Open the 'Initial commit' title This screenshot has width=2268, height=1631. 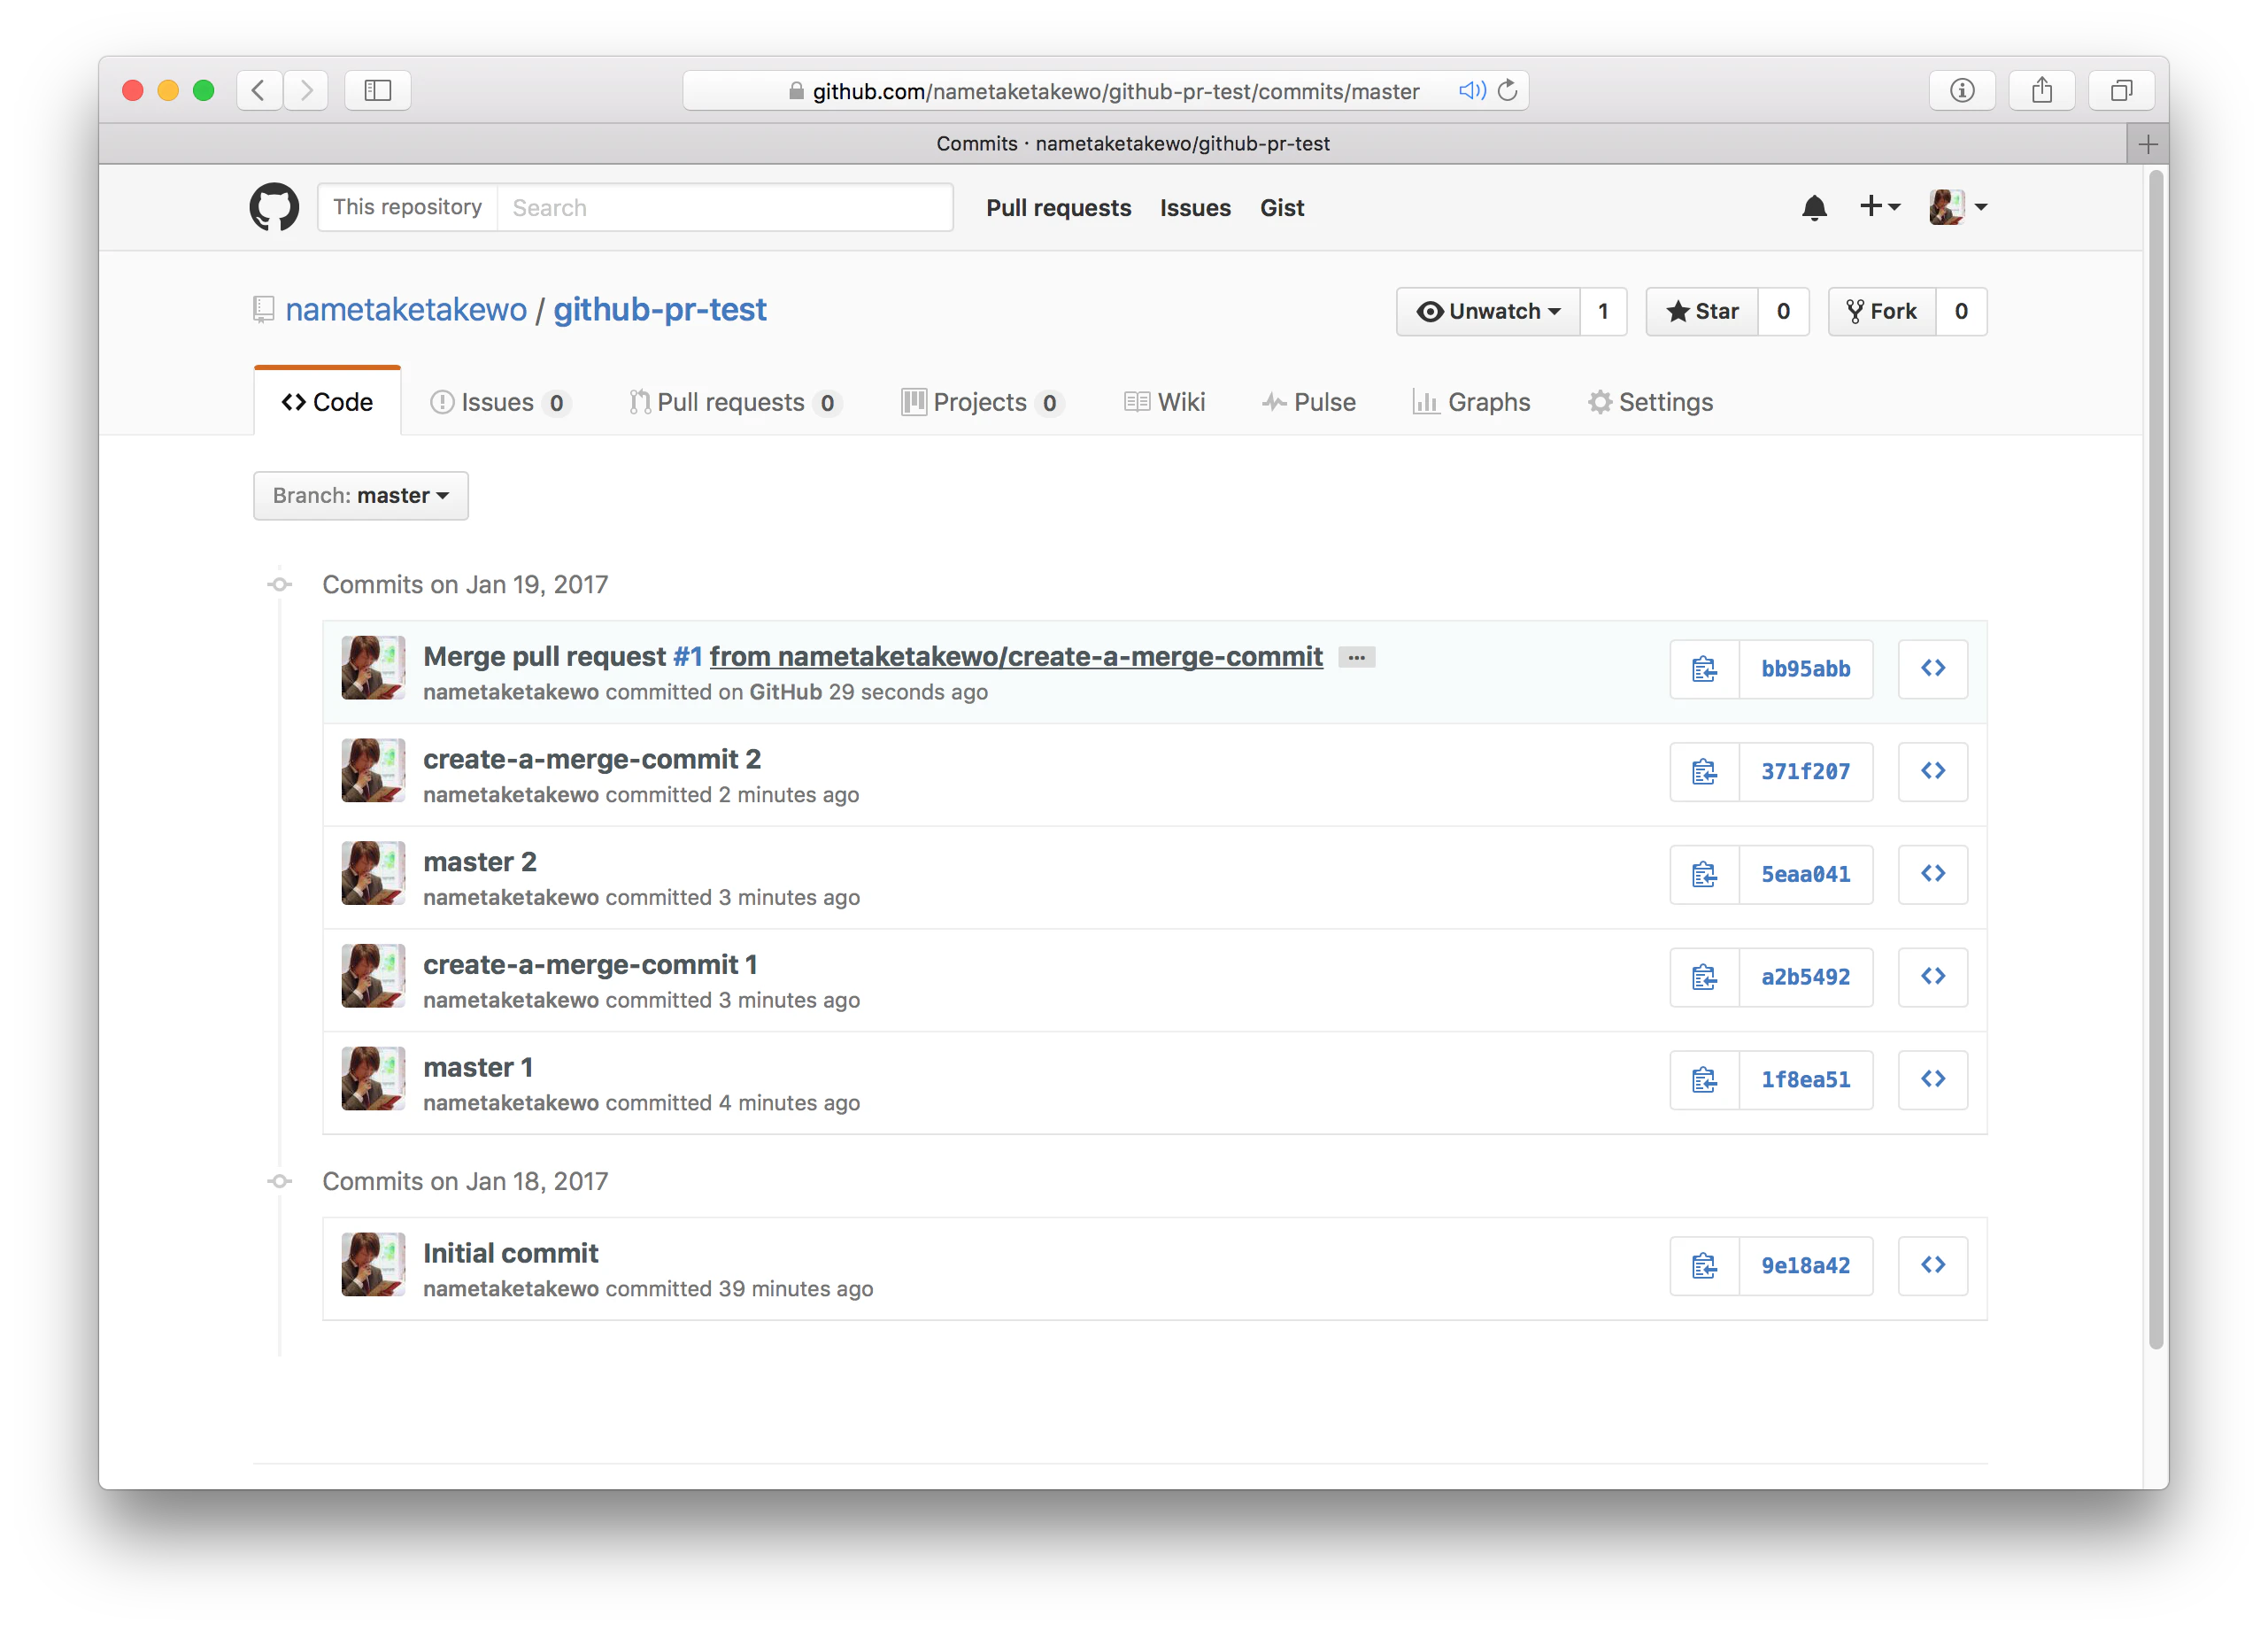pyautogui.click(x=511, y=1254)
